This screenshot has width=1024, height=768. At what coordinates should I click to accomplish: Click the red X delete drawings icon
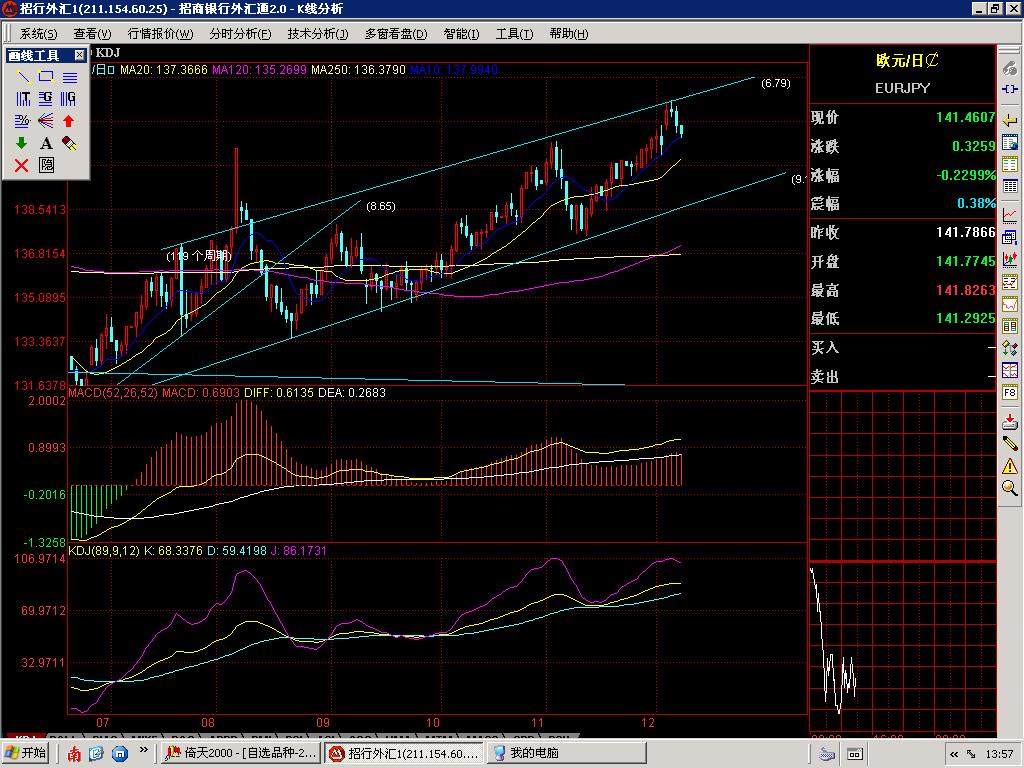point(22,165)
